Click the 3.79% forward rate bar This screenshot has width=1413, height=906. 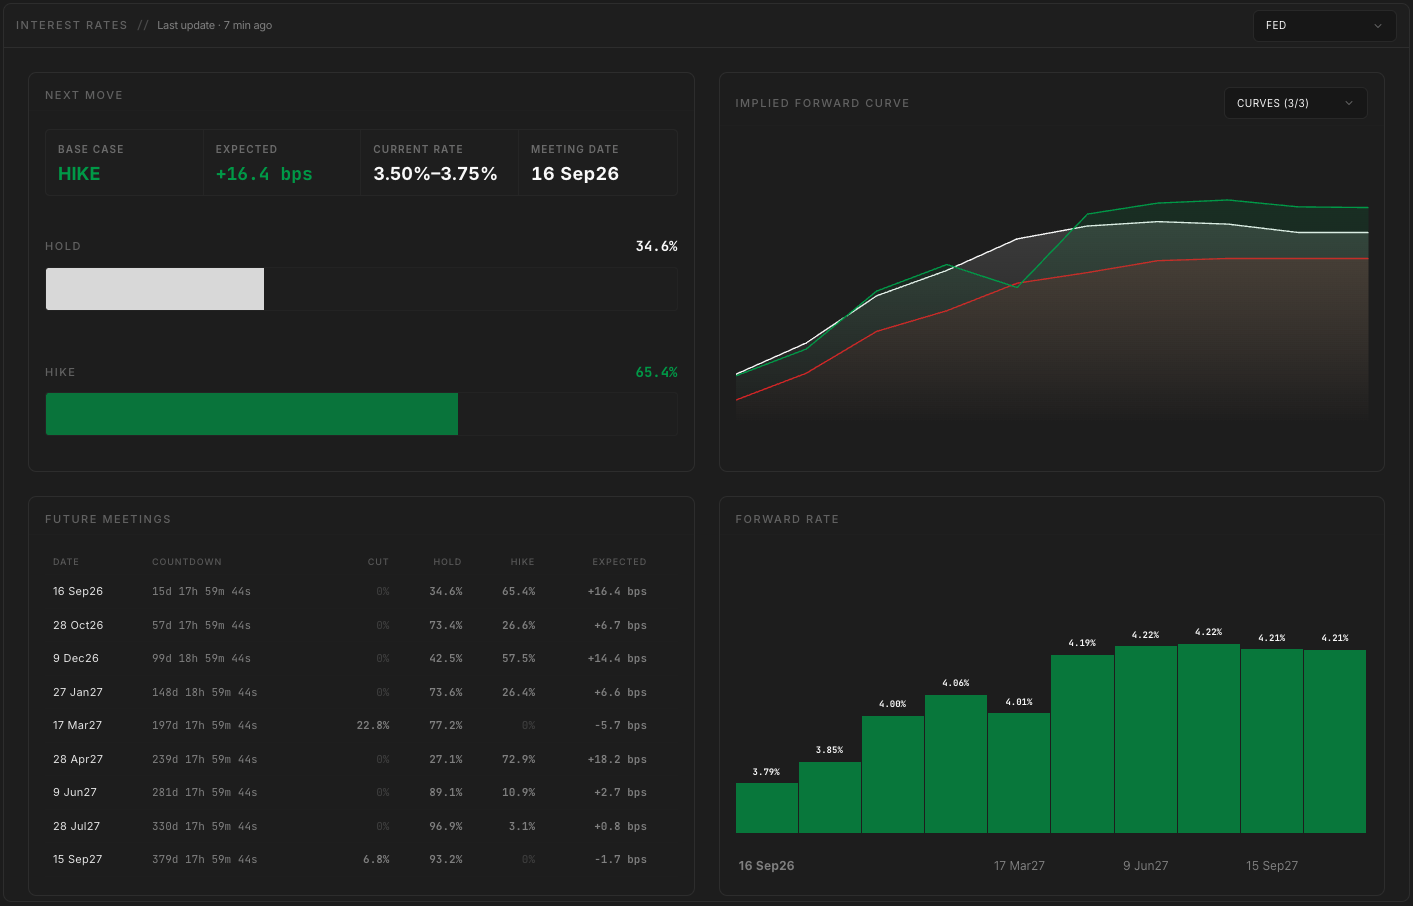pyautogui.click(x=767, y=808)
